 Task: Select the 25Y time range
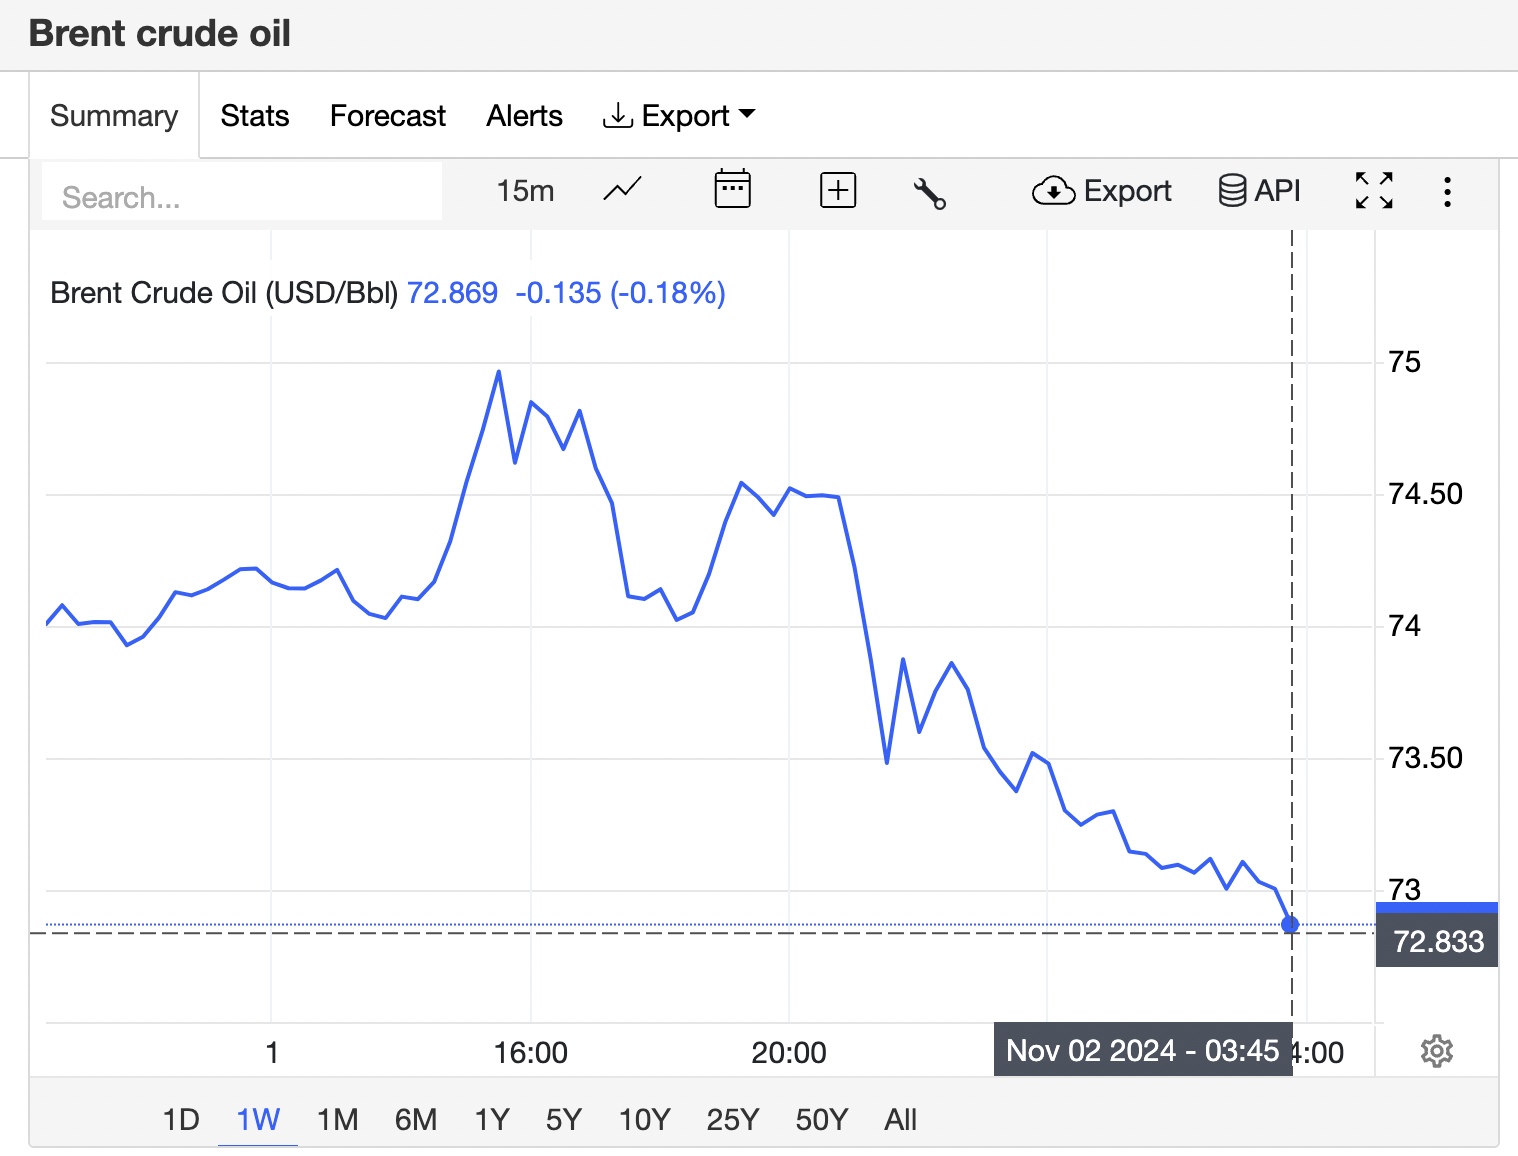pyautogui.click(x=733, y=1119)
